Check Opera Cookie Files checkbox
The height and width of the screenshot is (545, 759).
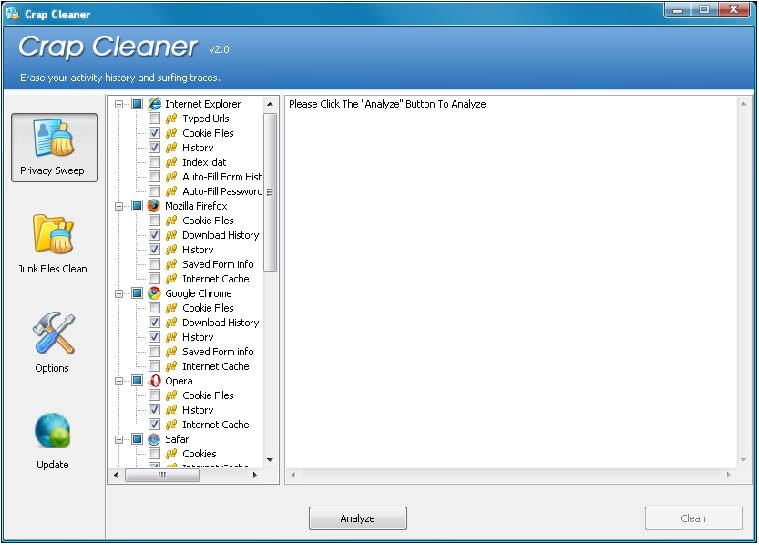(154, 395)
